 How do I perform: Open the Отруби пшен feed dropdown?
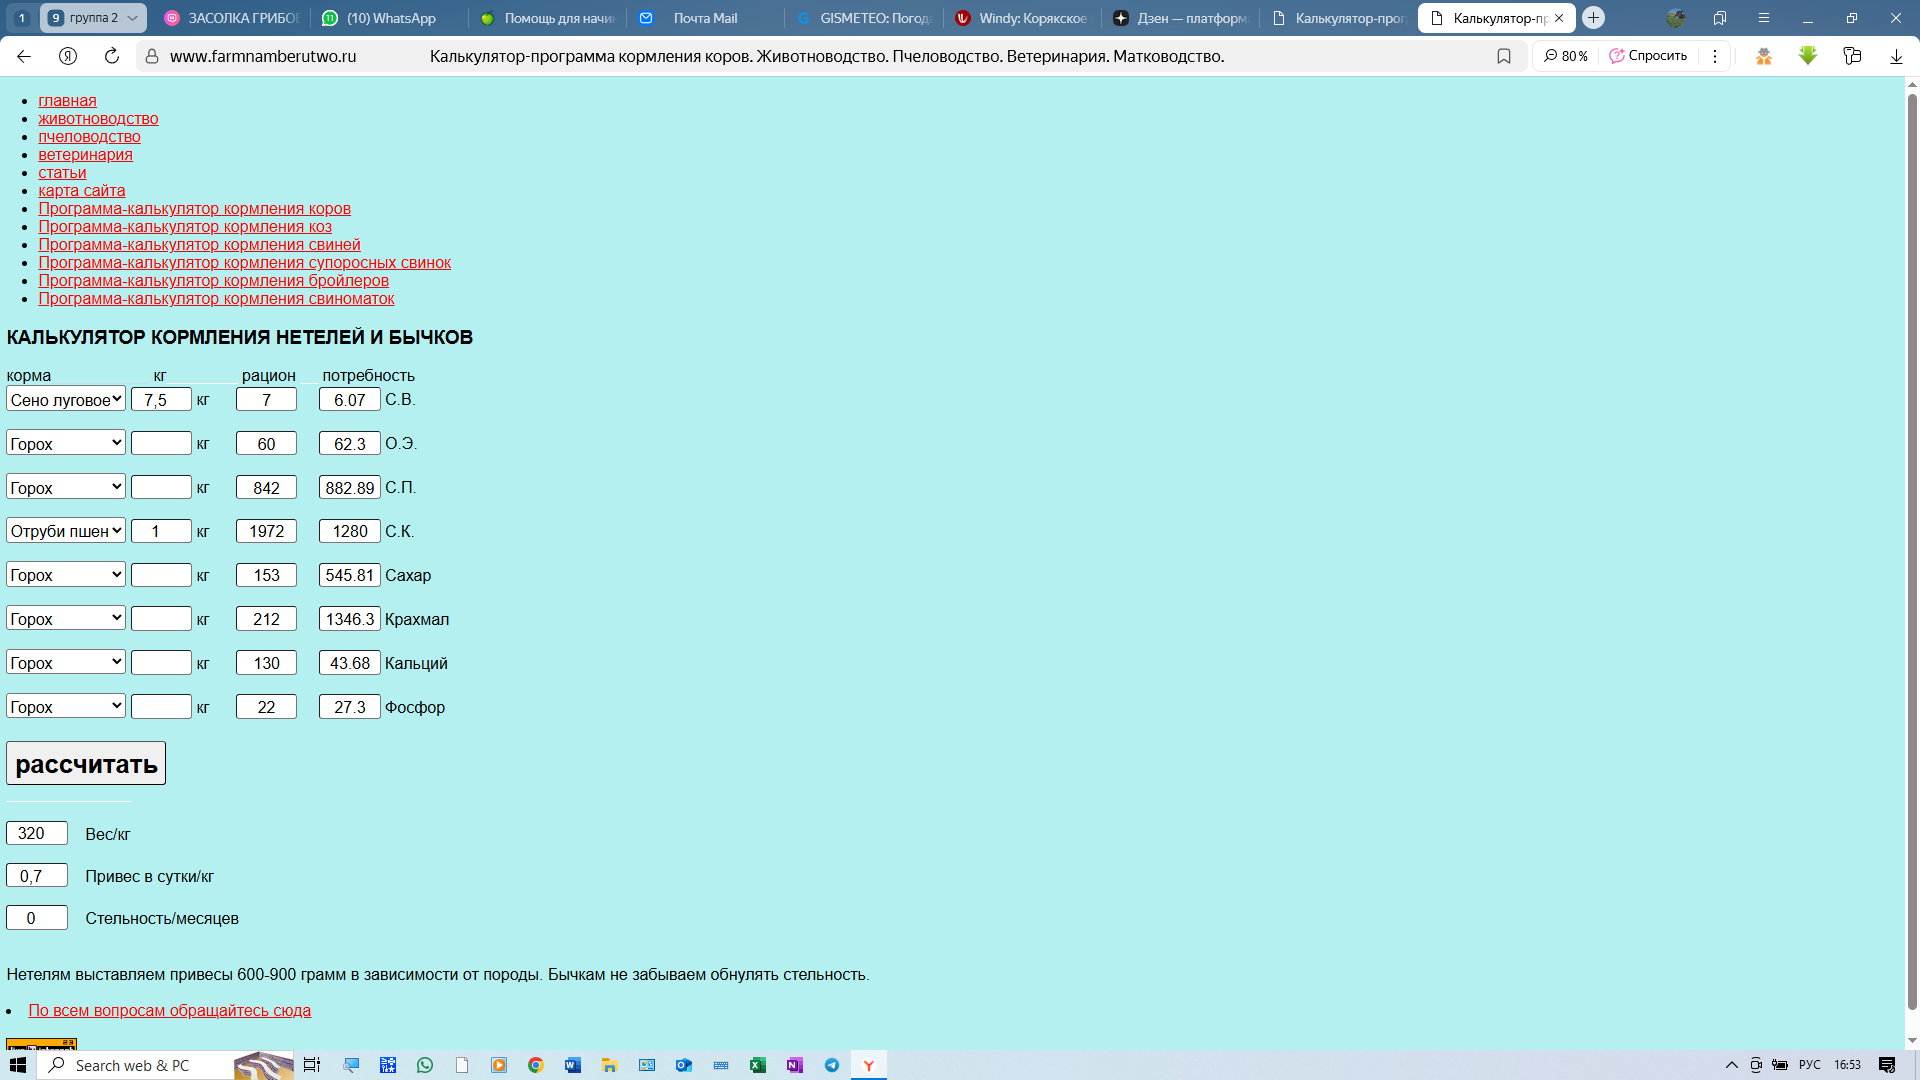tap(66, 531)
